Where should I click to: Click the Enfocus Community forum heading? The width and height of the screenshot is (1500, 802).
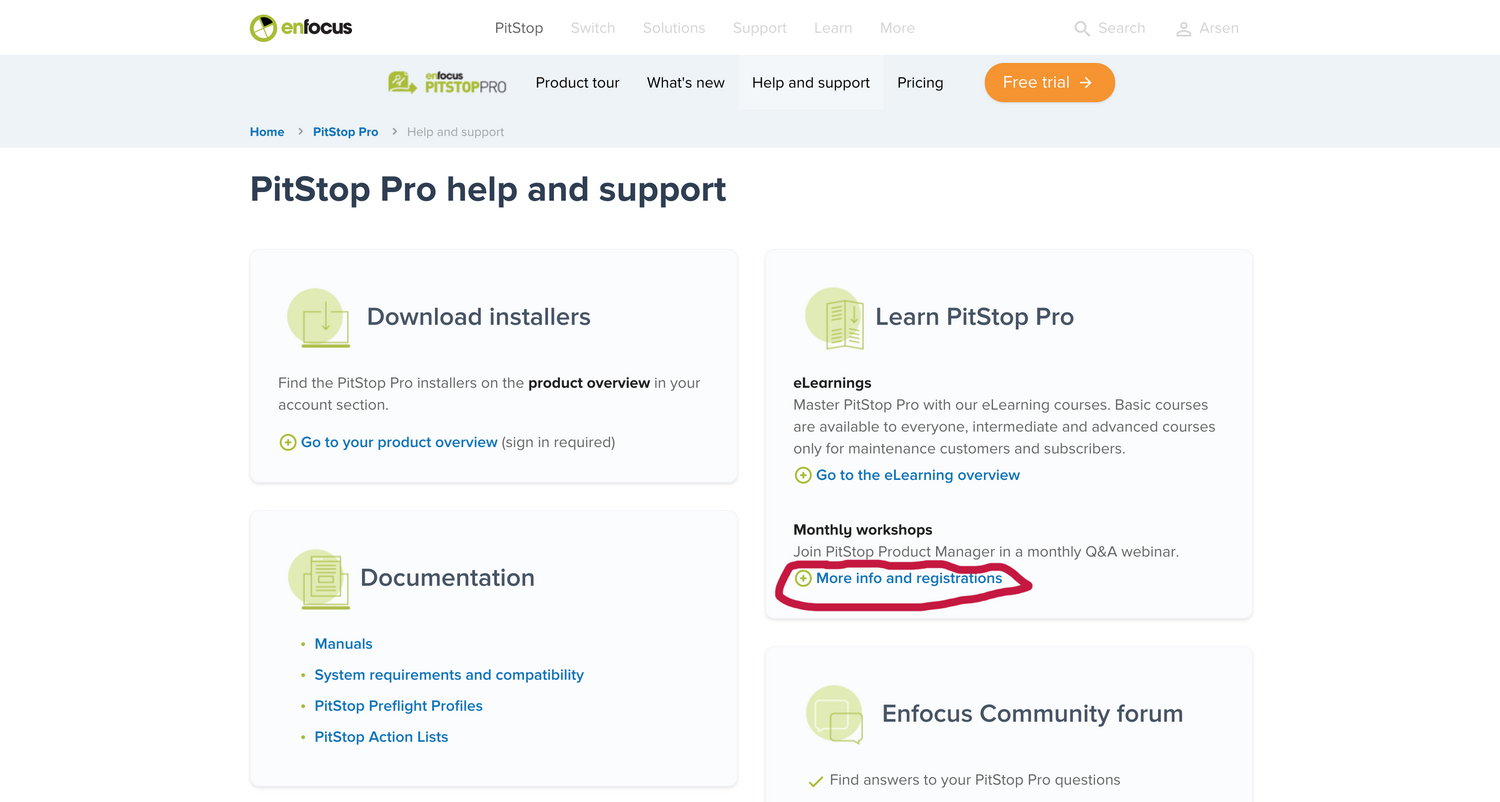tap(1032, 713)
